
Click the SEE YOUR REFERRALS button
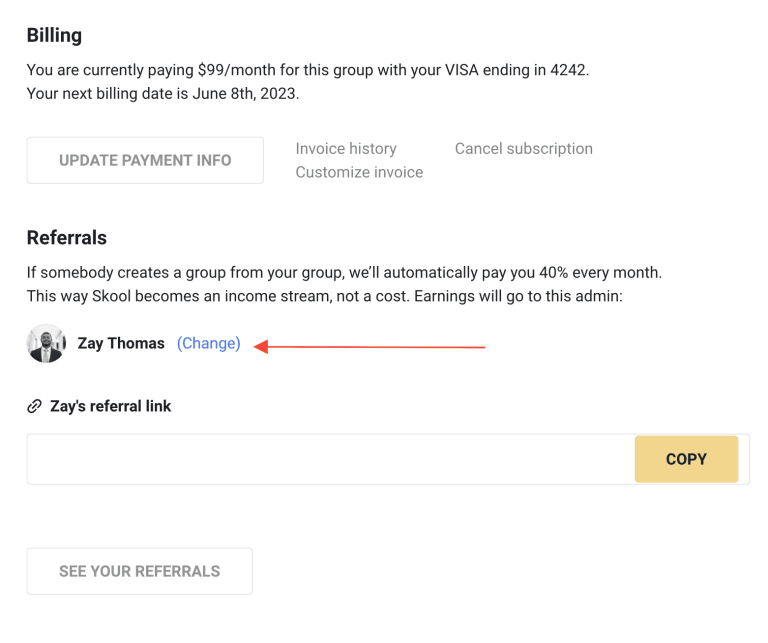click(139, 571)
